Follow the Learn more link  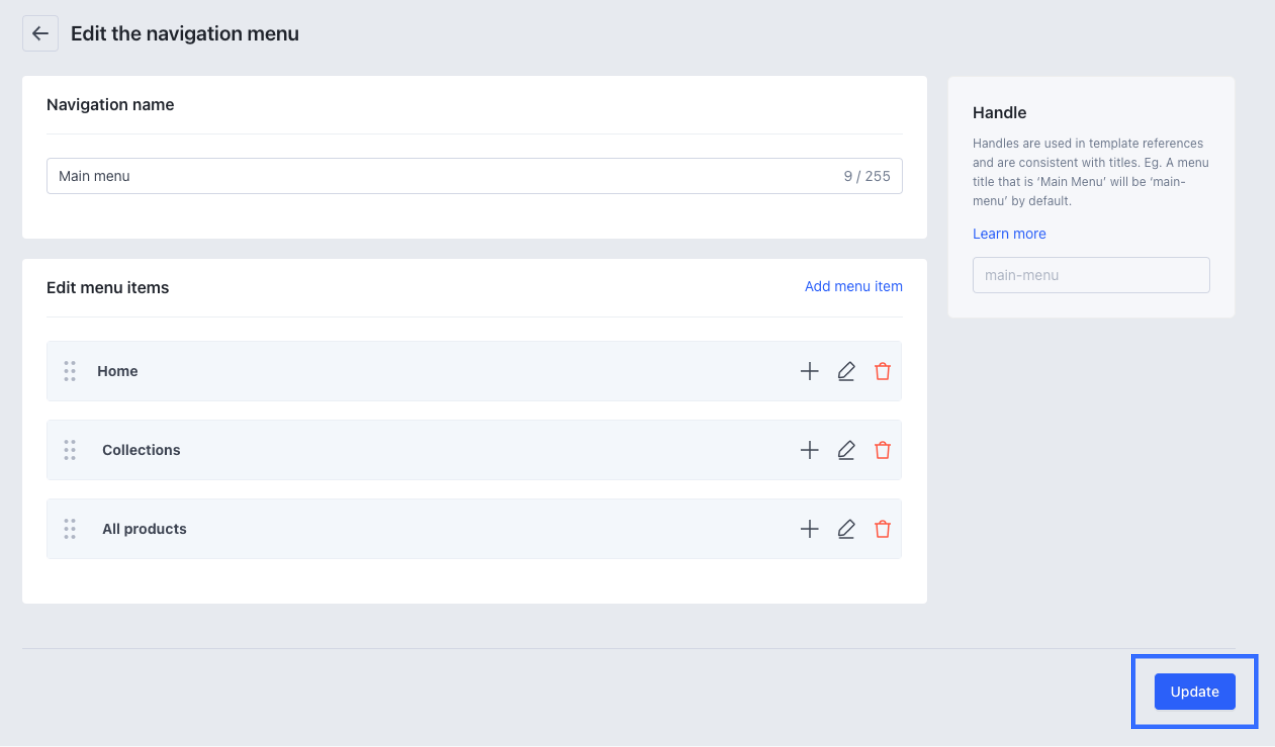click(1009, 234)
